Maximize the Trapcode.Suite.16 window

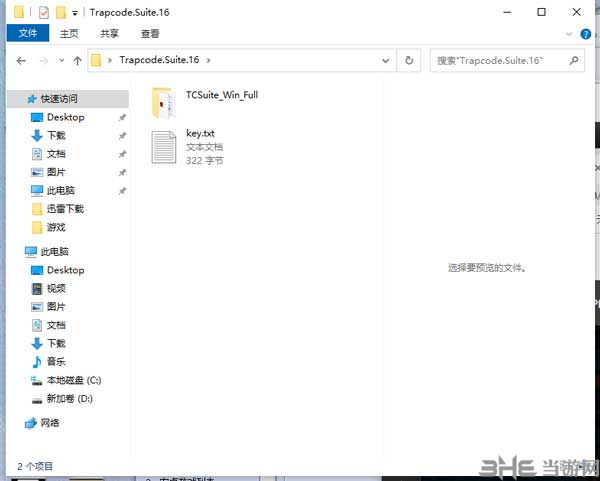click(x=541, y=12)
